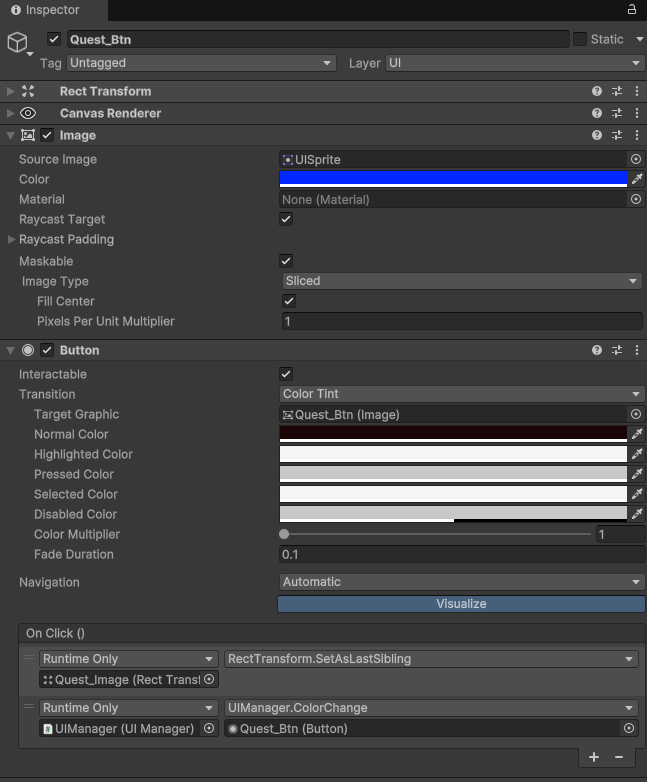Open Material object picker

click(636, 199)
